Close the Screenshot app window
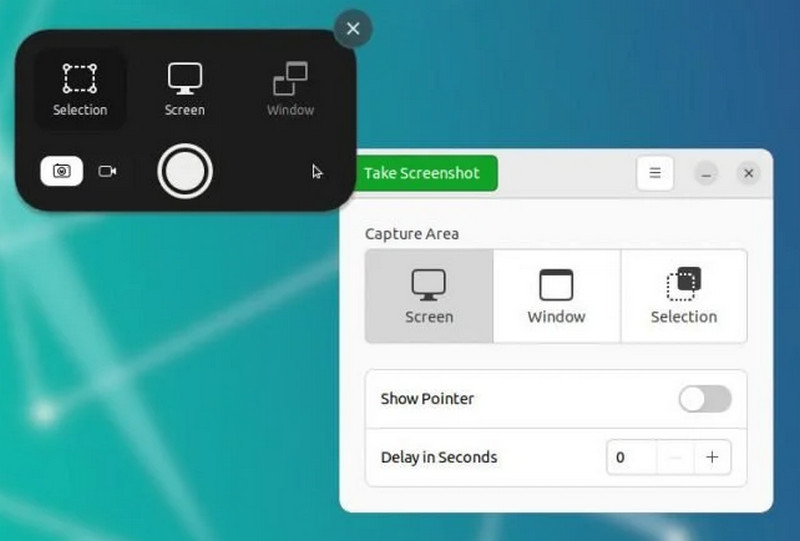 (x=748, y=174)
